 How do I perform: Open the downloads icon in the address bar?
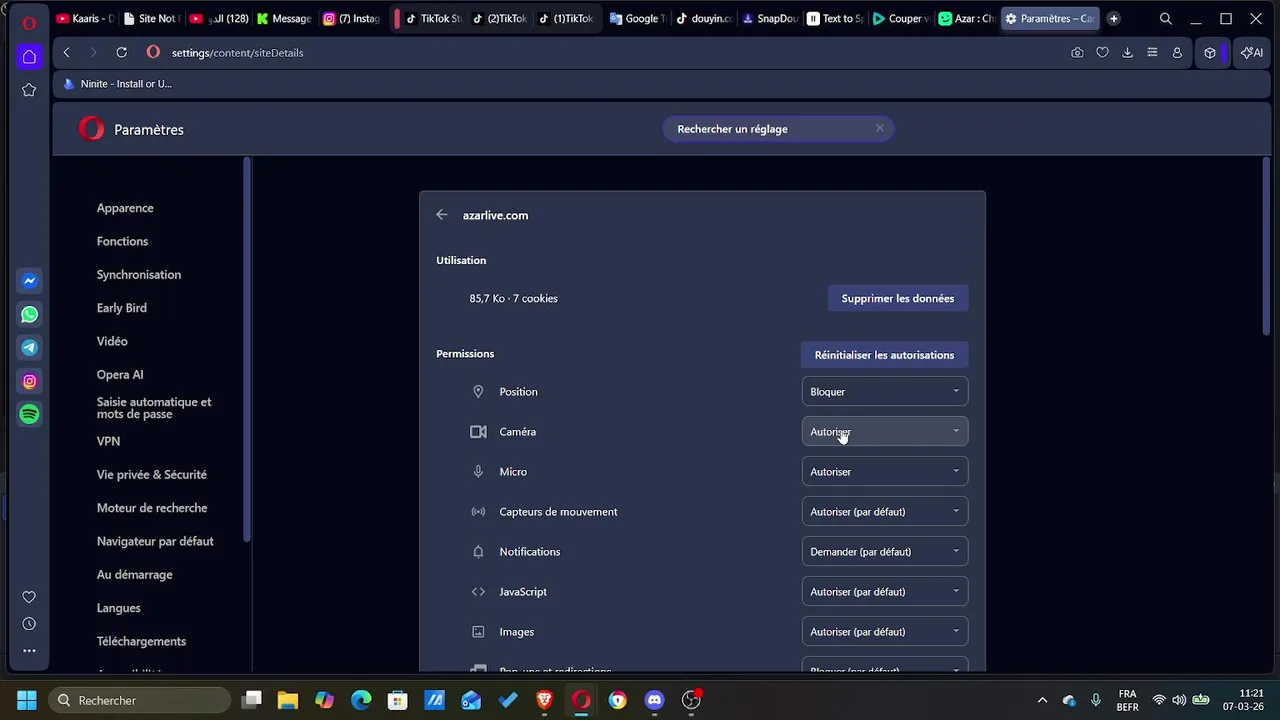pos(1127,53)
